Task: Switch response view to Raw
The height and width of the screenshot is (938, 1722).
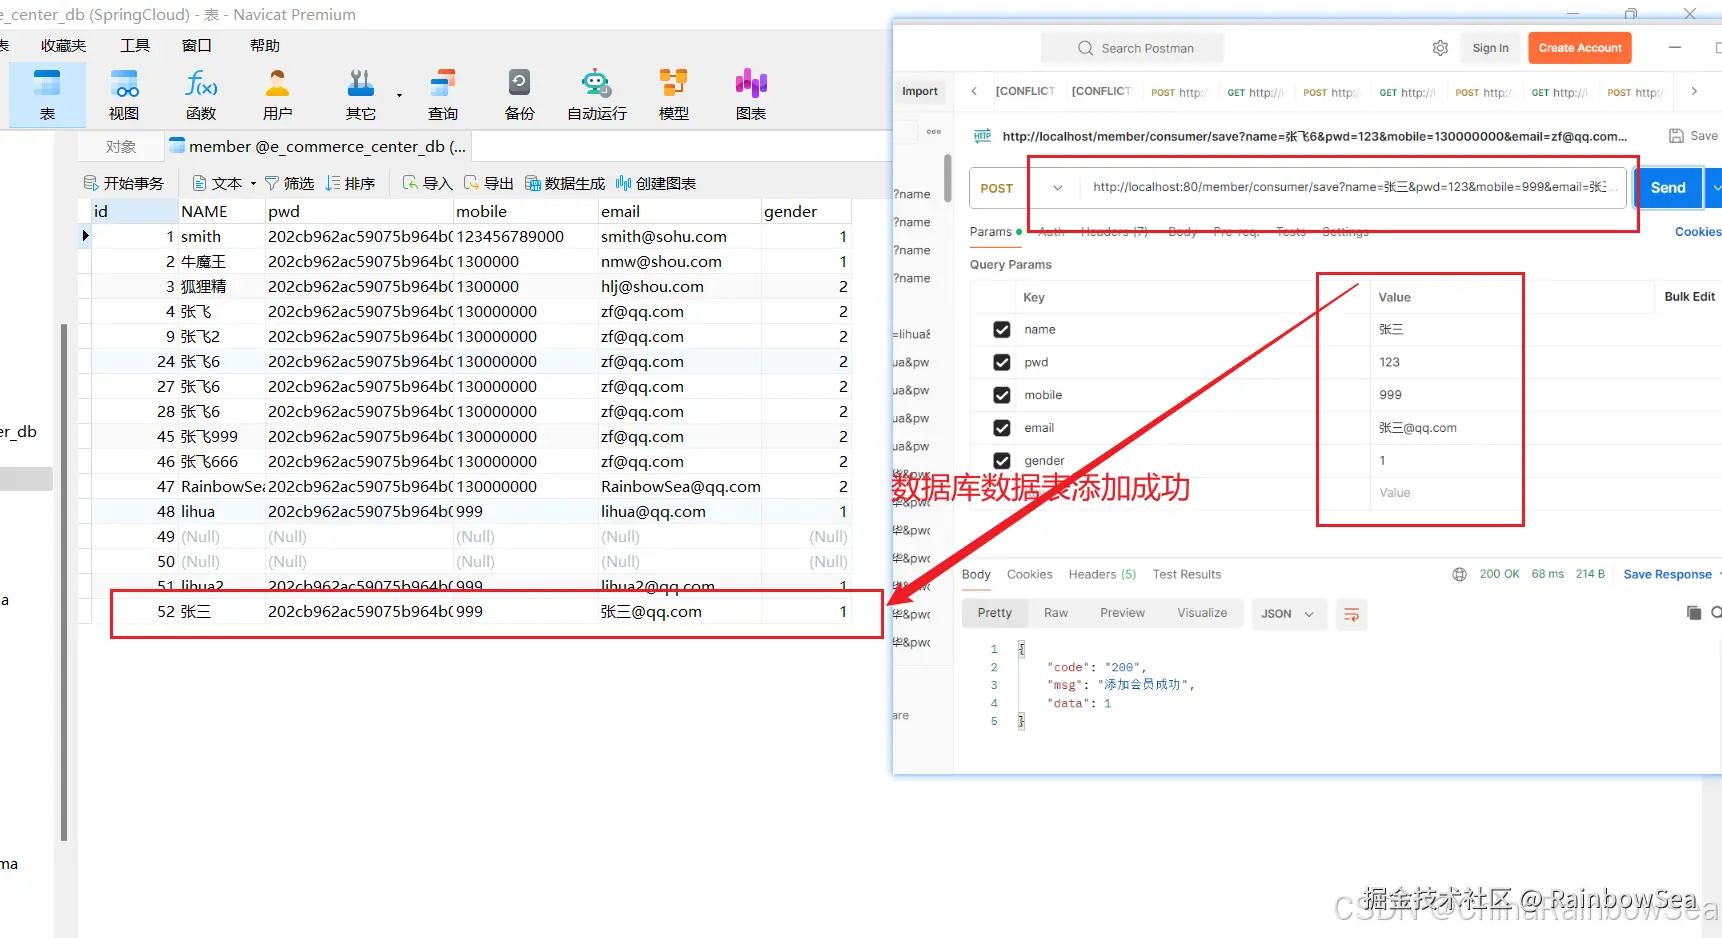Action: tap(1056, 613)
